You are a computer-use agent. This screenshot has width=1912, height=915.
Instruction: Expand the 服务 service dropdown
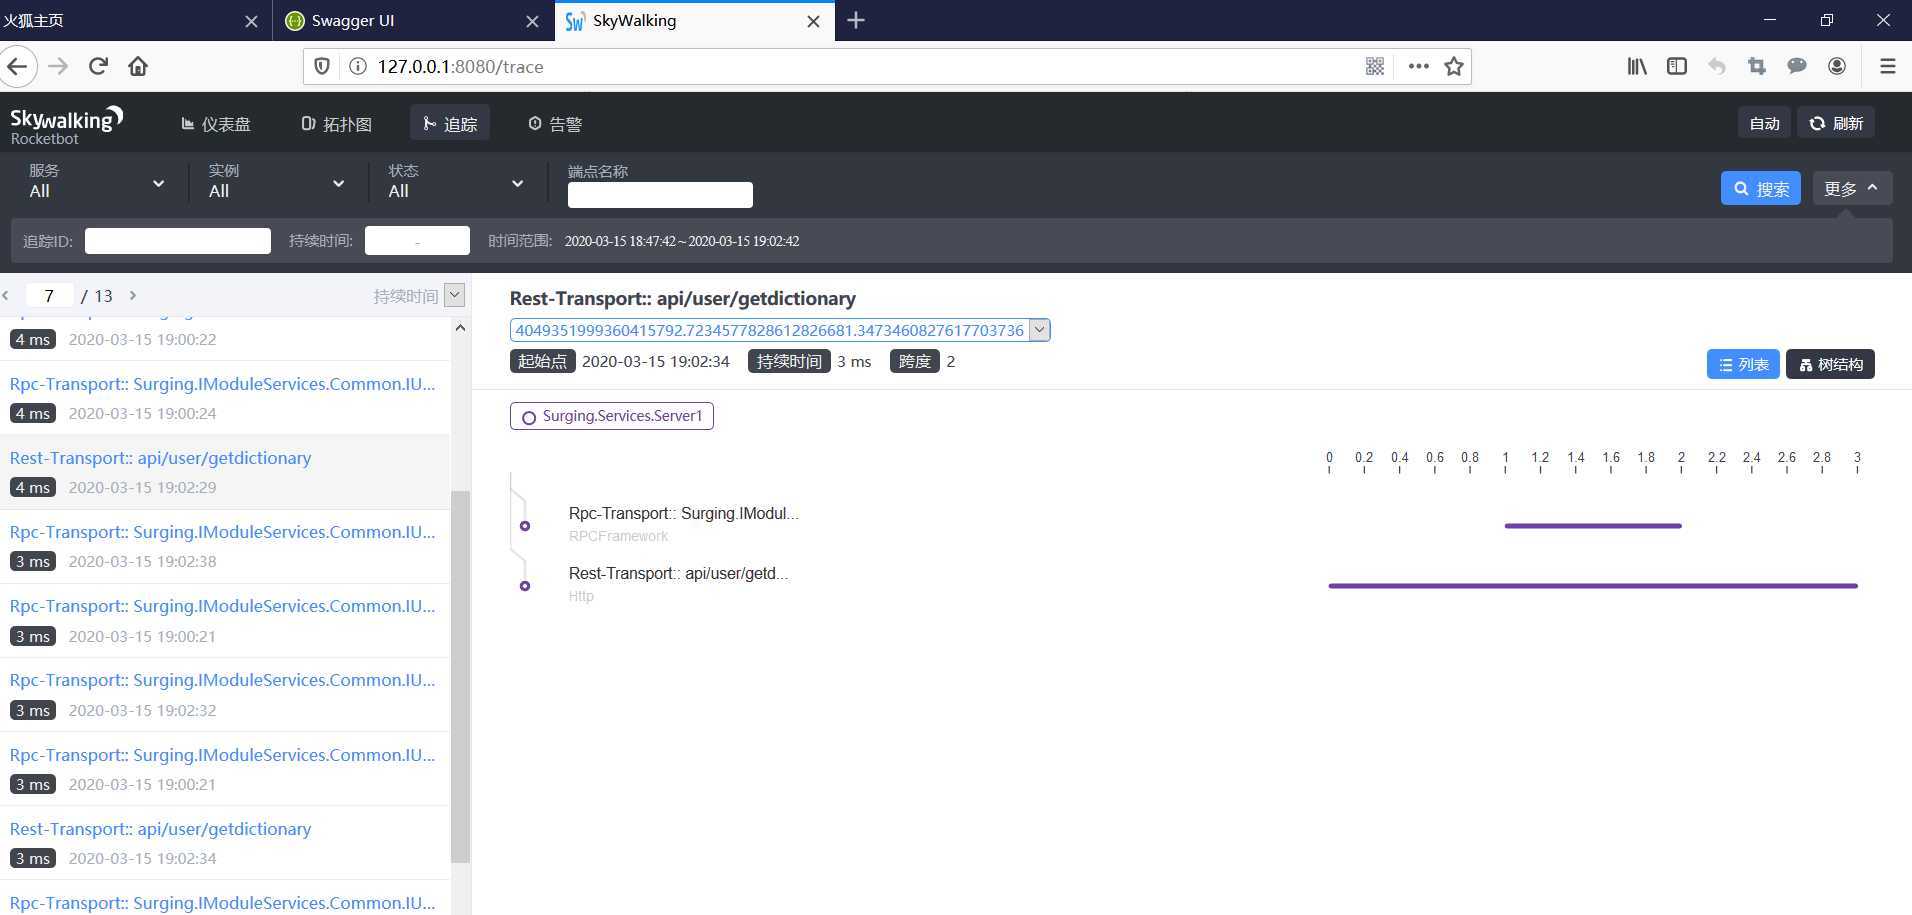[97, 182]
